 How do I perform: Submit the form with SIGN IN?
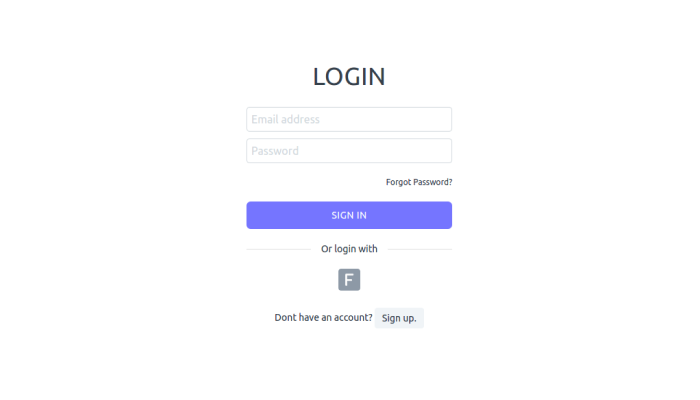click(349, 215)
